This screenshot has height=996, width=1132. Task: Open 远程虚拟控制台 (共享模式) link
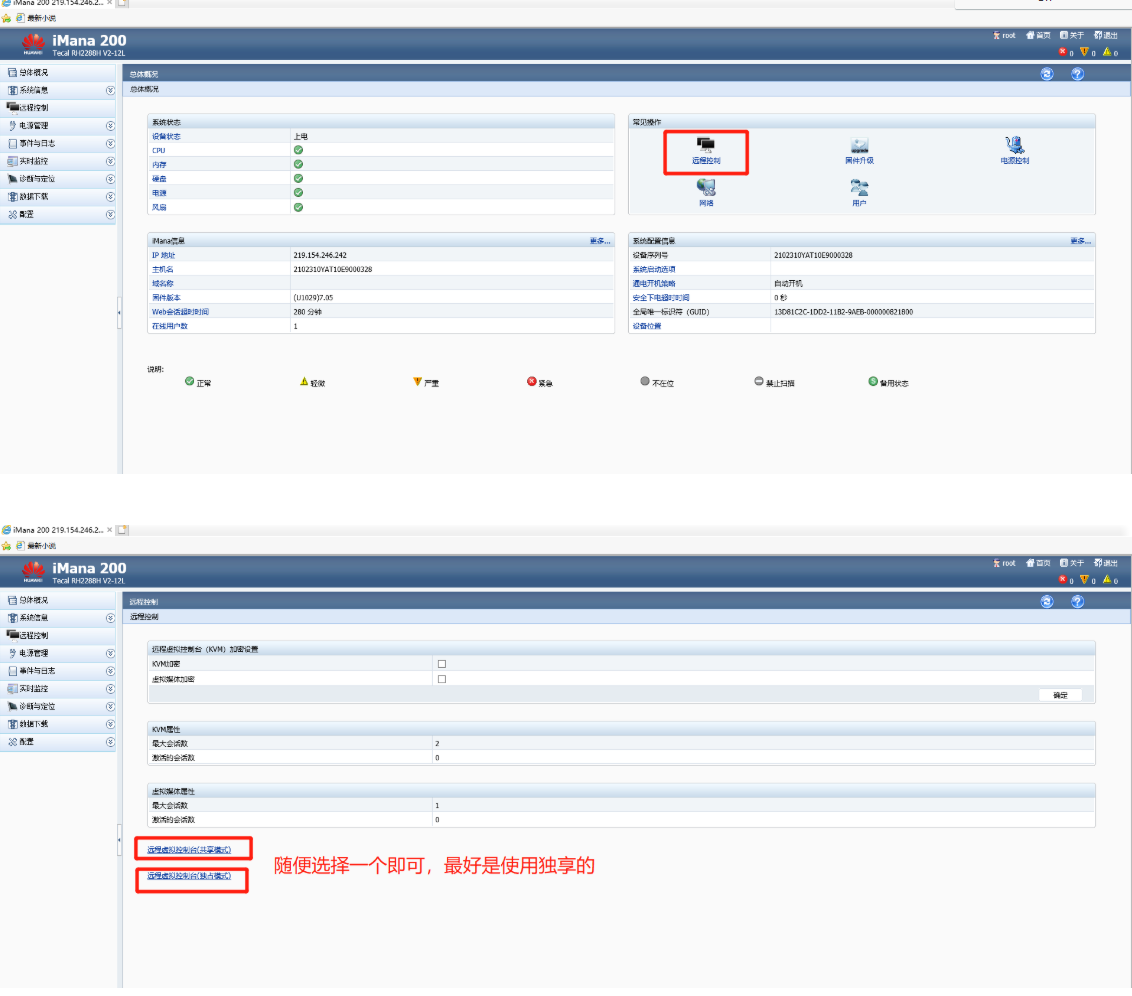(189, 850)
